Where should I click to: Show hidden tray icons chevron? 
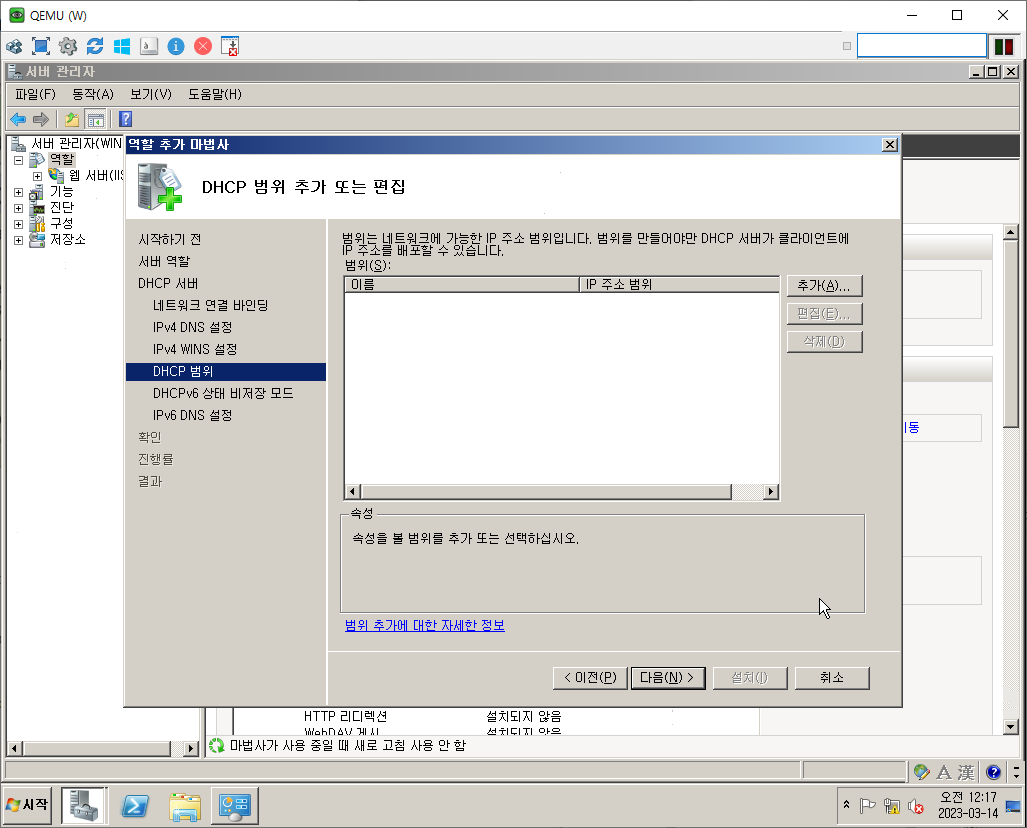coord(846,804)
